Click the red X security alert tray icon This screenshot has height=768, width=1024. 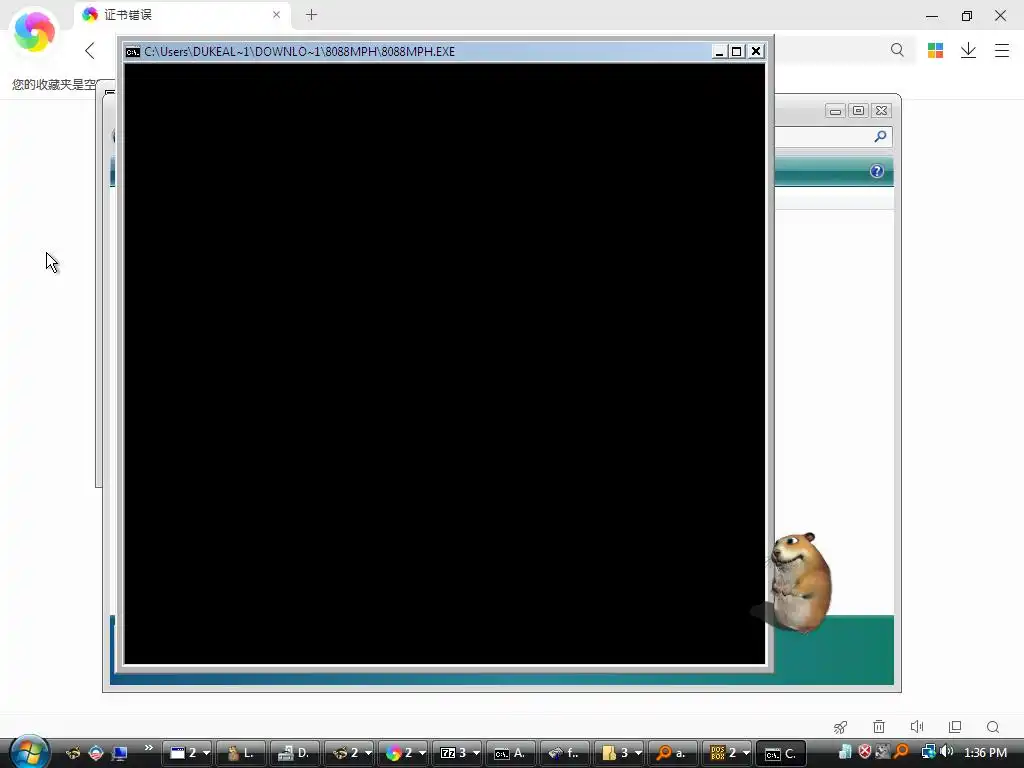(864, 752)
